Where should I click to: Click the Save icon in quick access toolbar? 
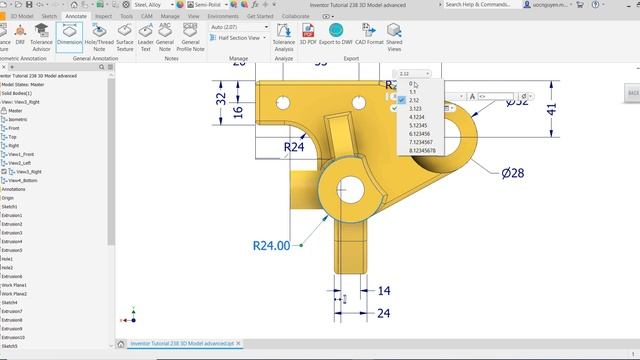click(29, 4)
